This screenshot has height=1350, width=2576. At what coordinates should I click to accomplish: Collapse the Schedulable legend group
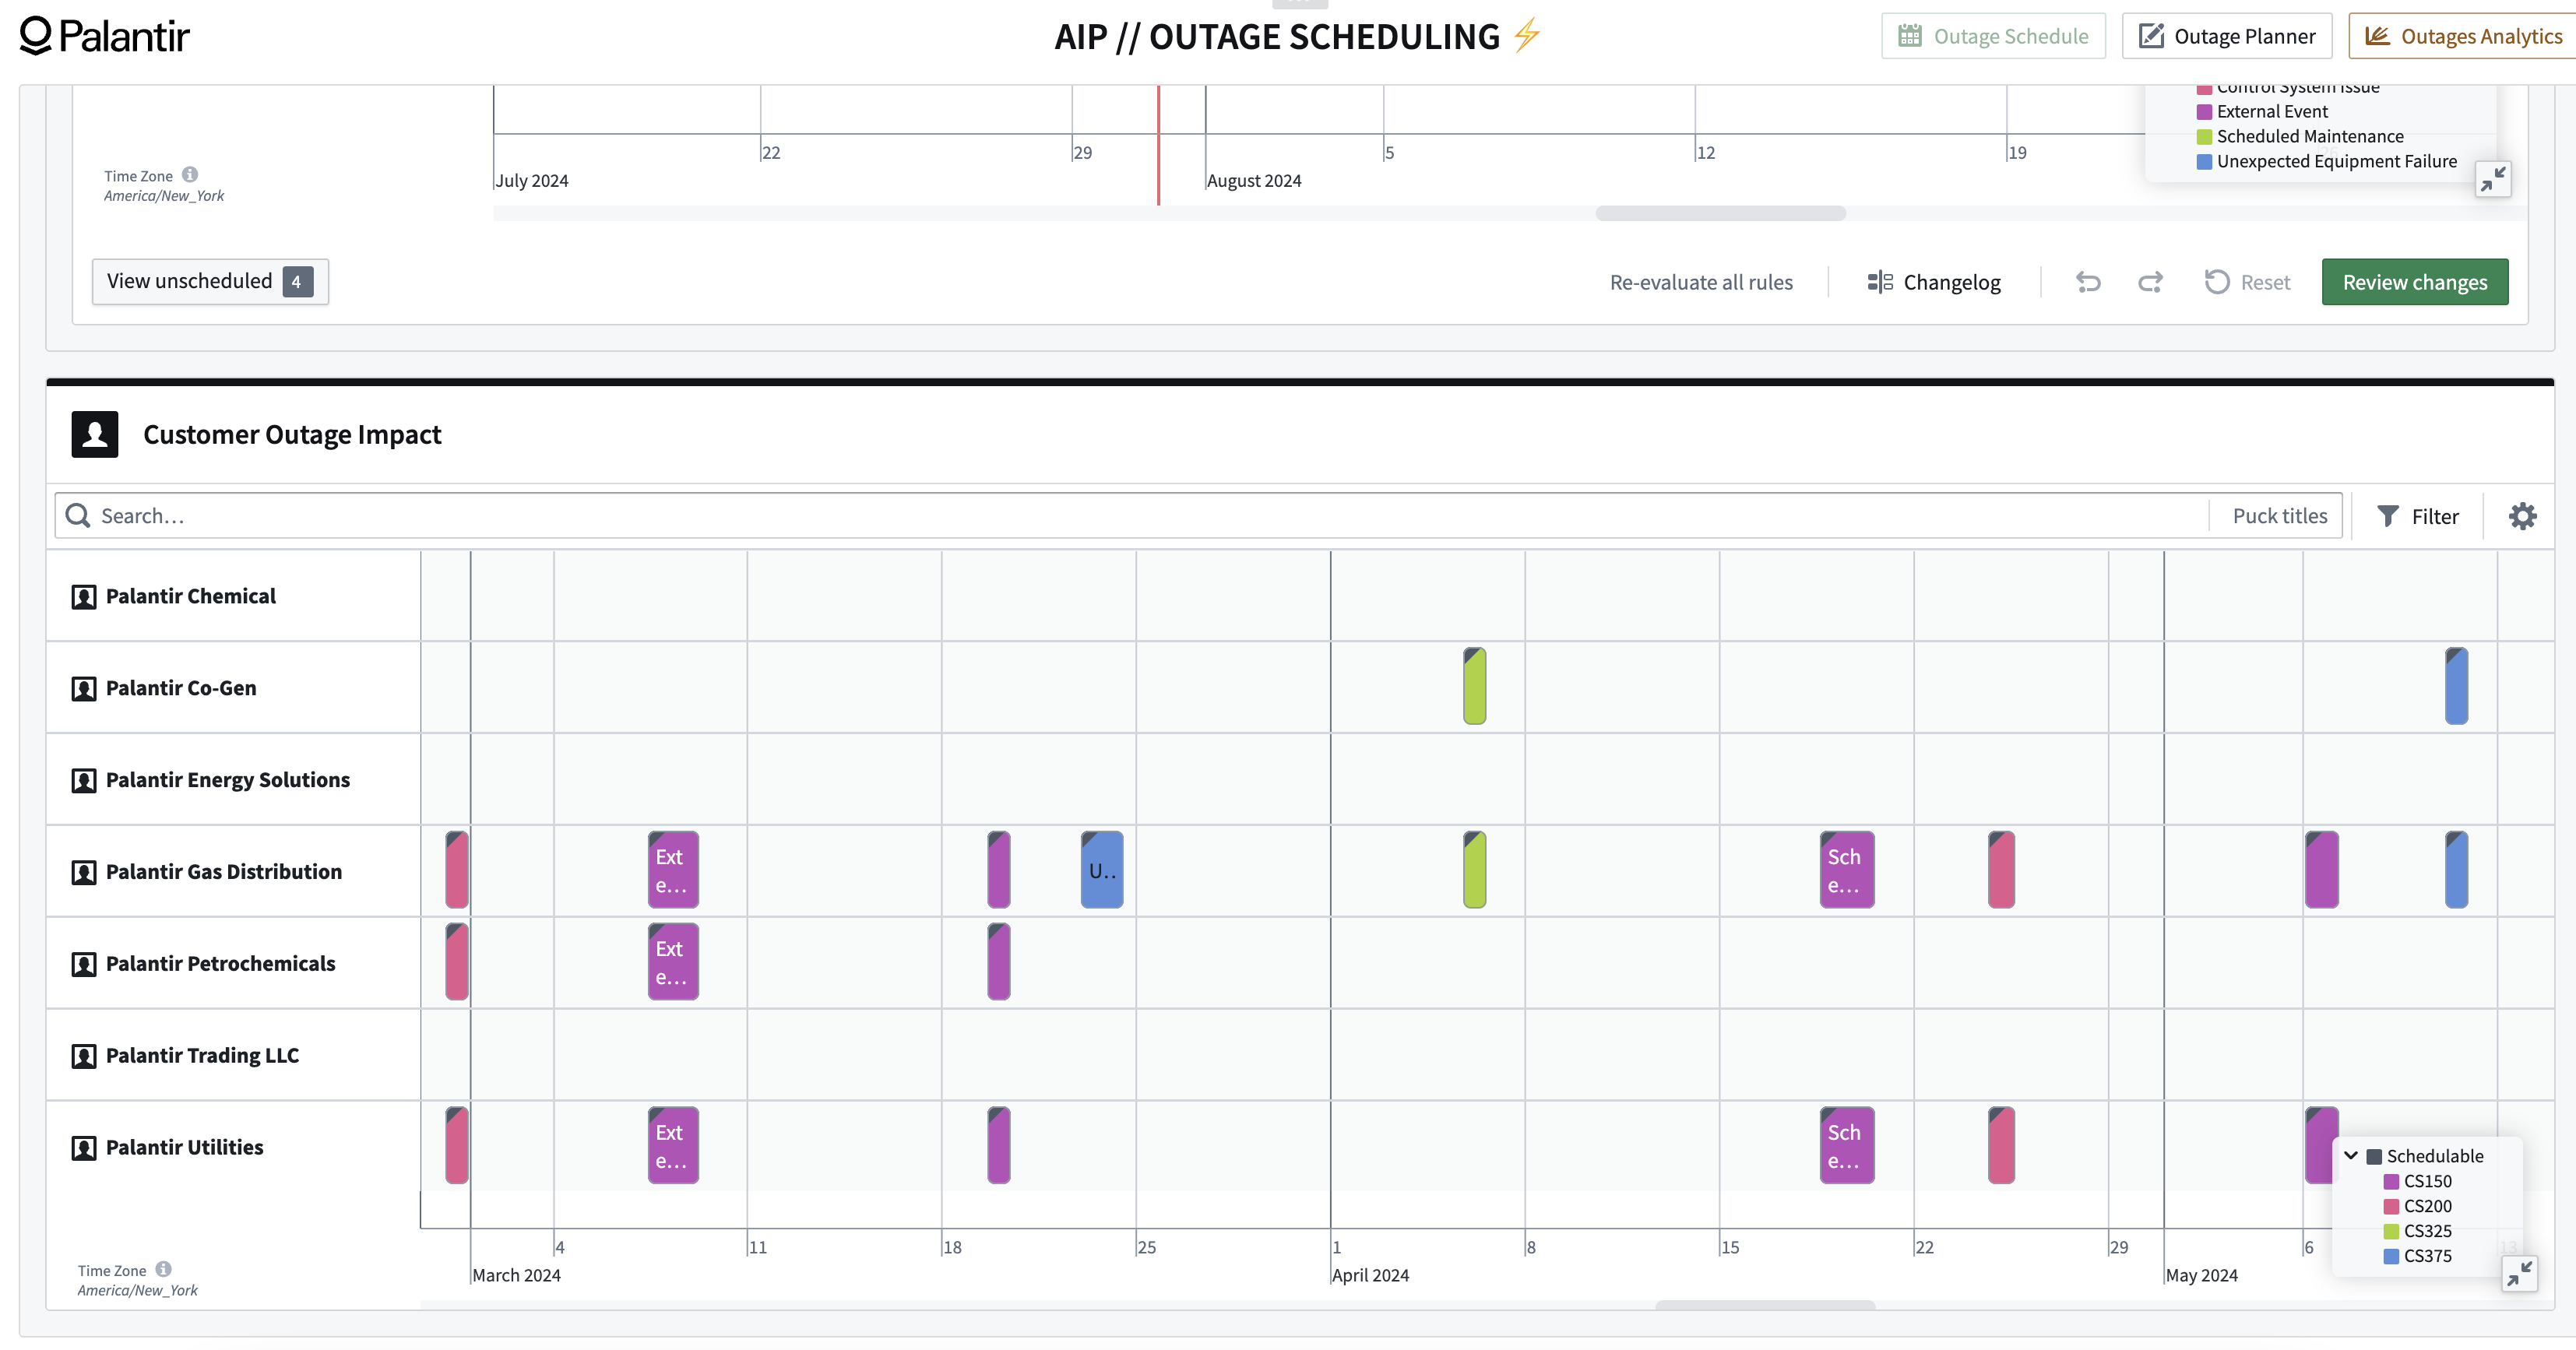2351,1155
